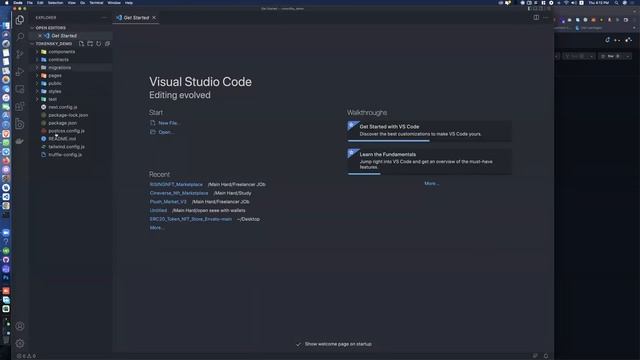Click the menu bar clock
Viewport: 640px width, 360px height.
599,3
